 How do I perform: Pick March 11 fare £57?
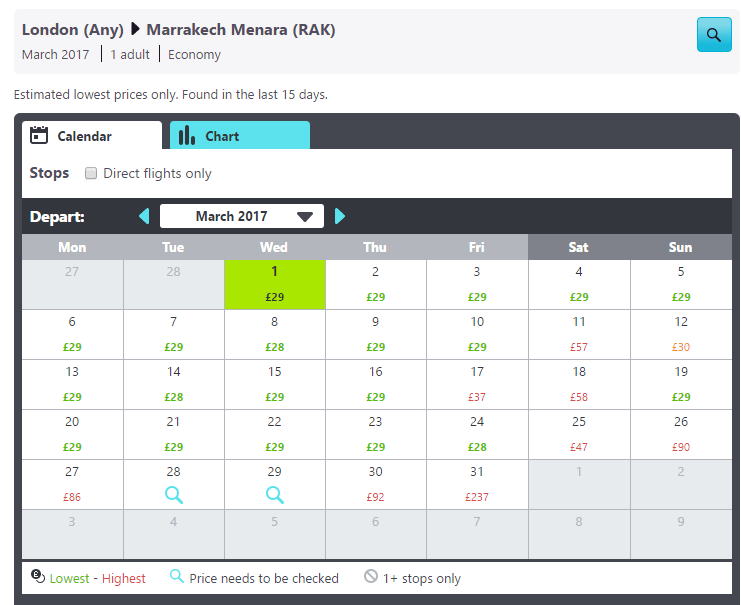pos(579,335)
